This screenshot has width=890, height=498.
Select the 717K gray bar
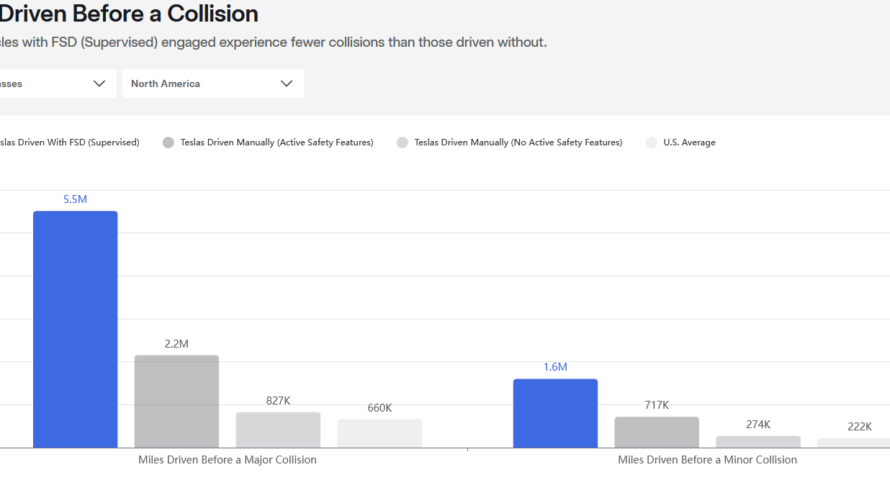[657, 432]
